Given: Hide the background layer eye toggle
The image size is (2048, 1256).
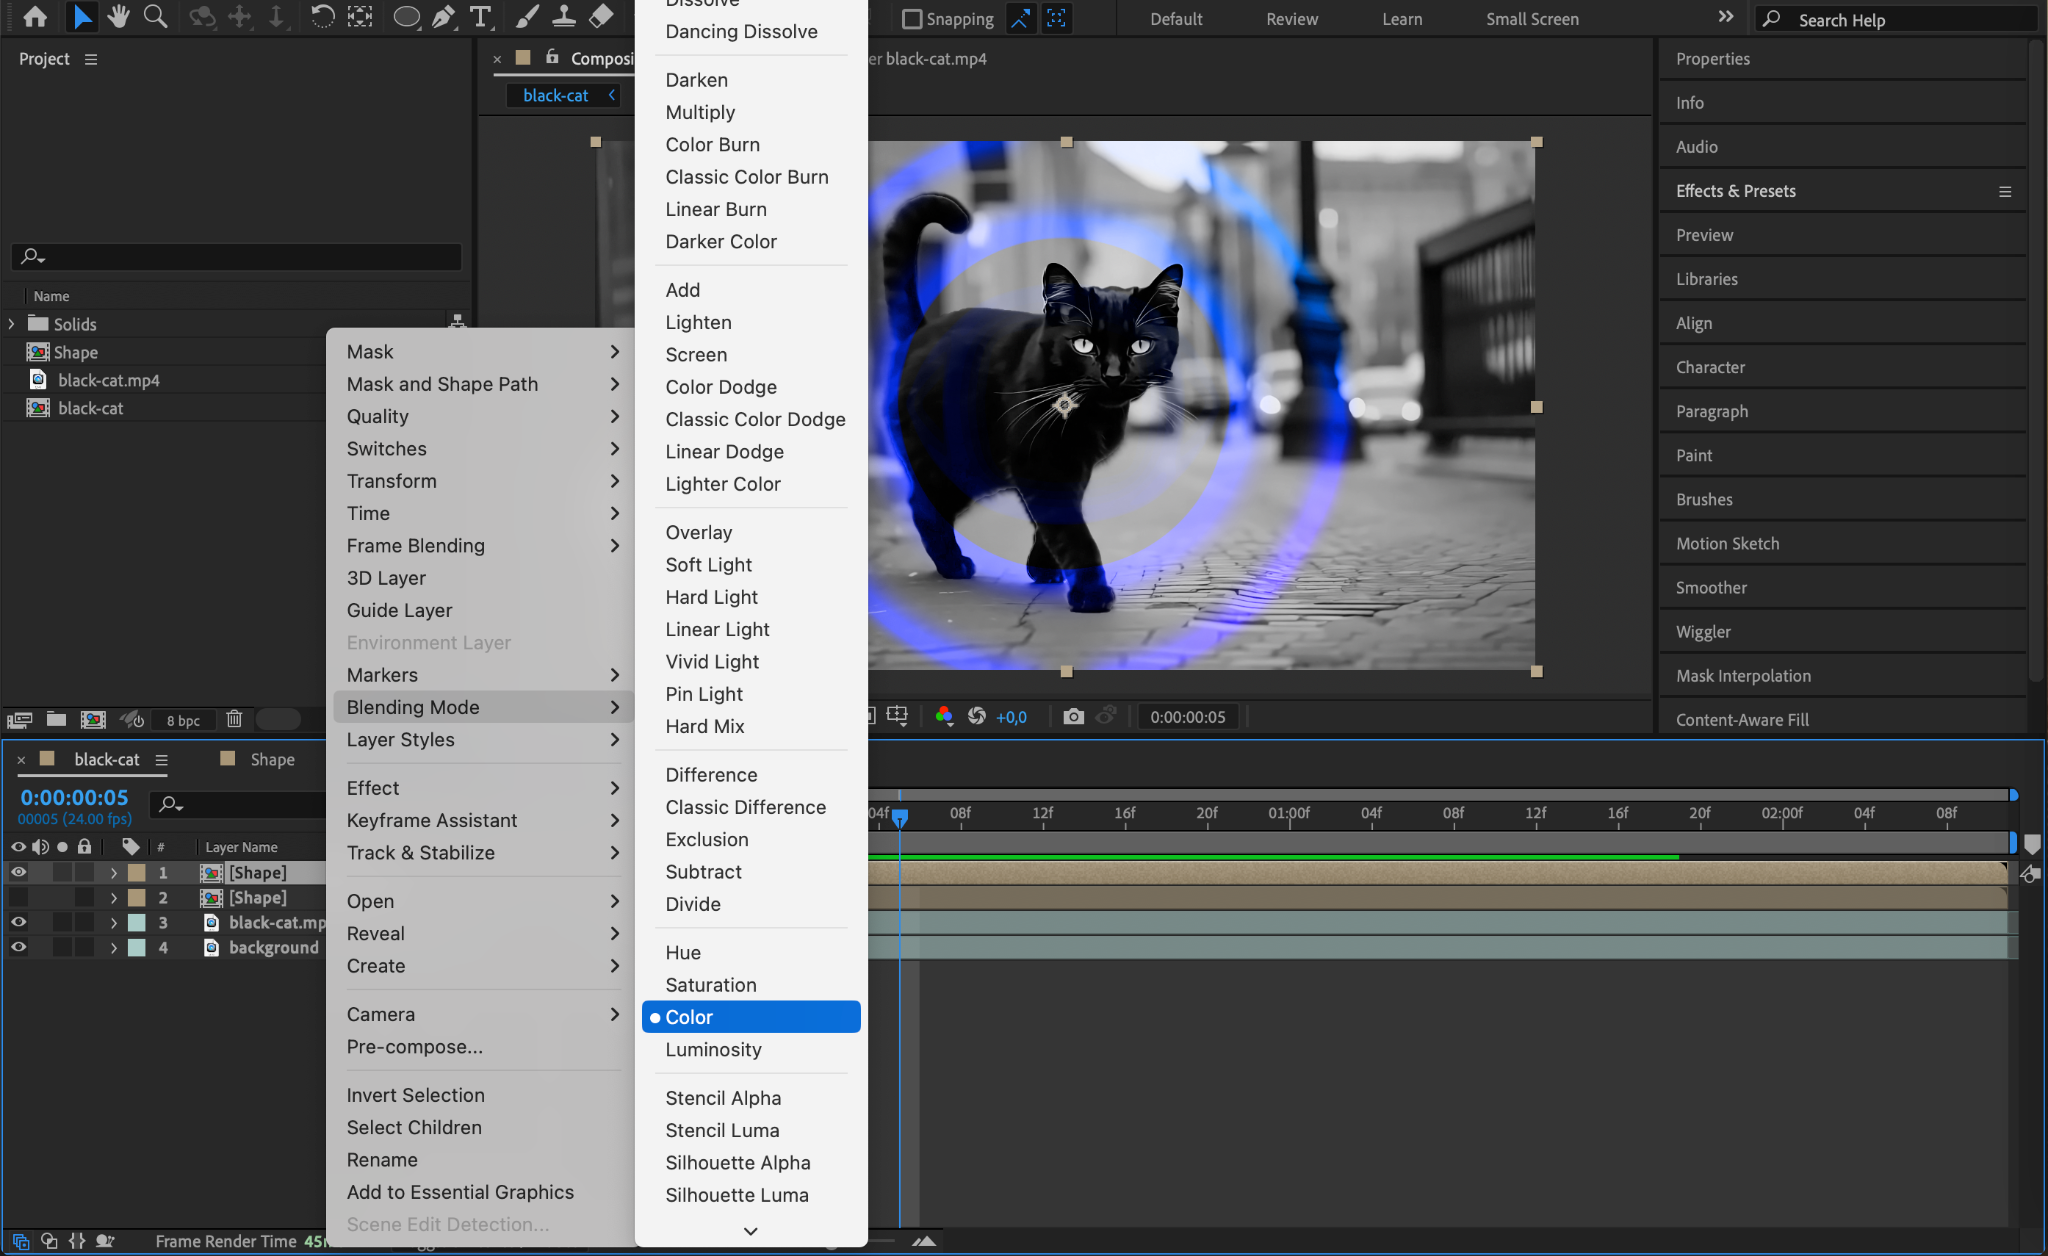Looking at the screenshot, I should click(18, 947).
